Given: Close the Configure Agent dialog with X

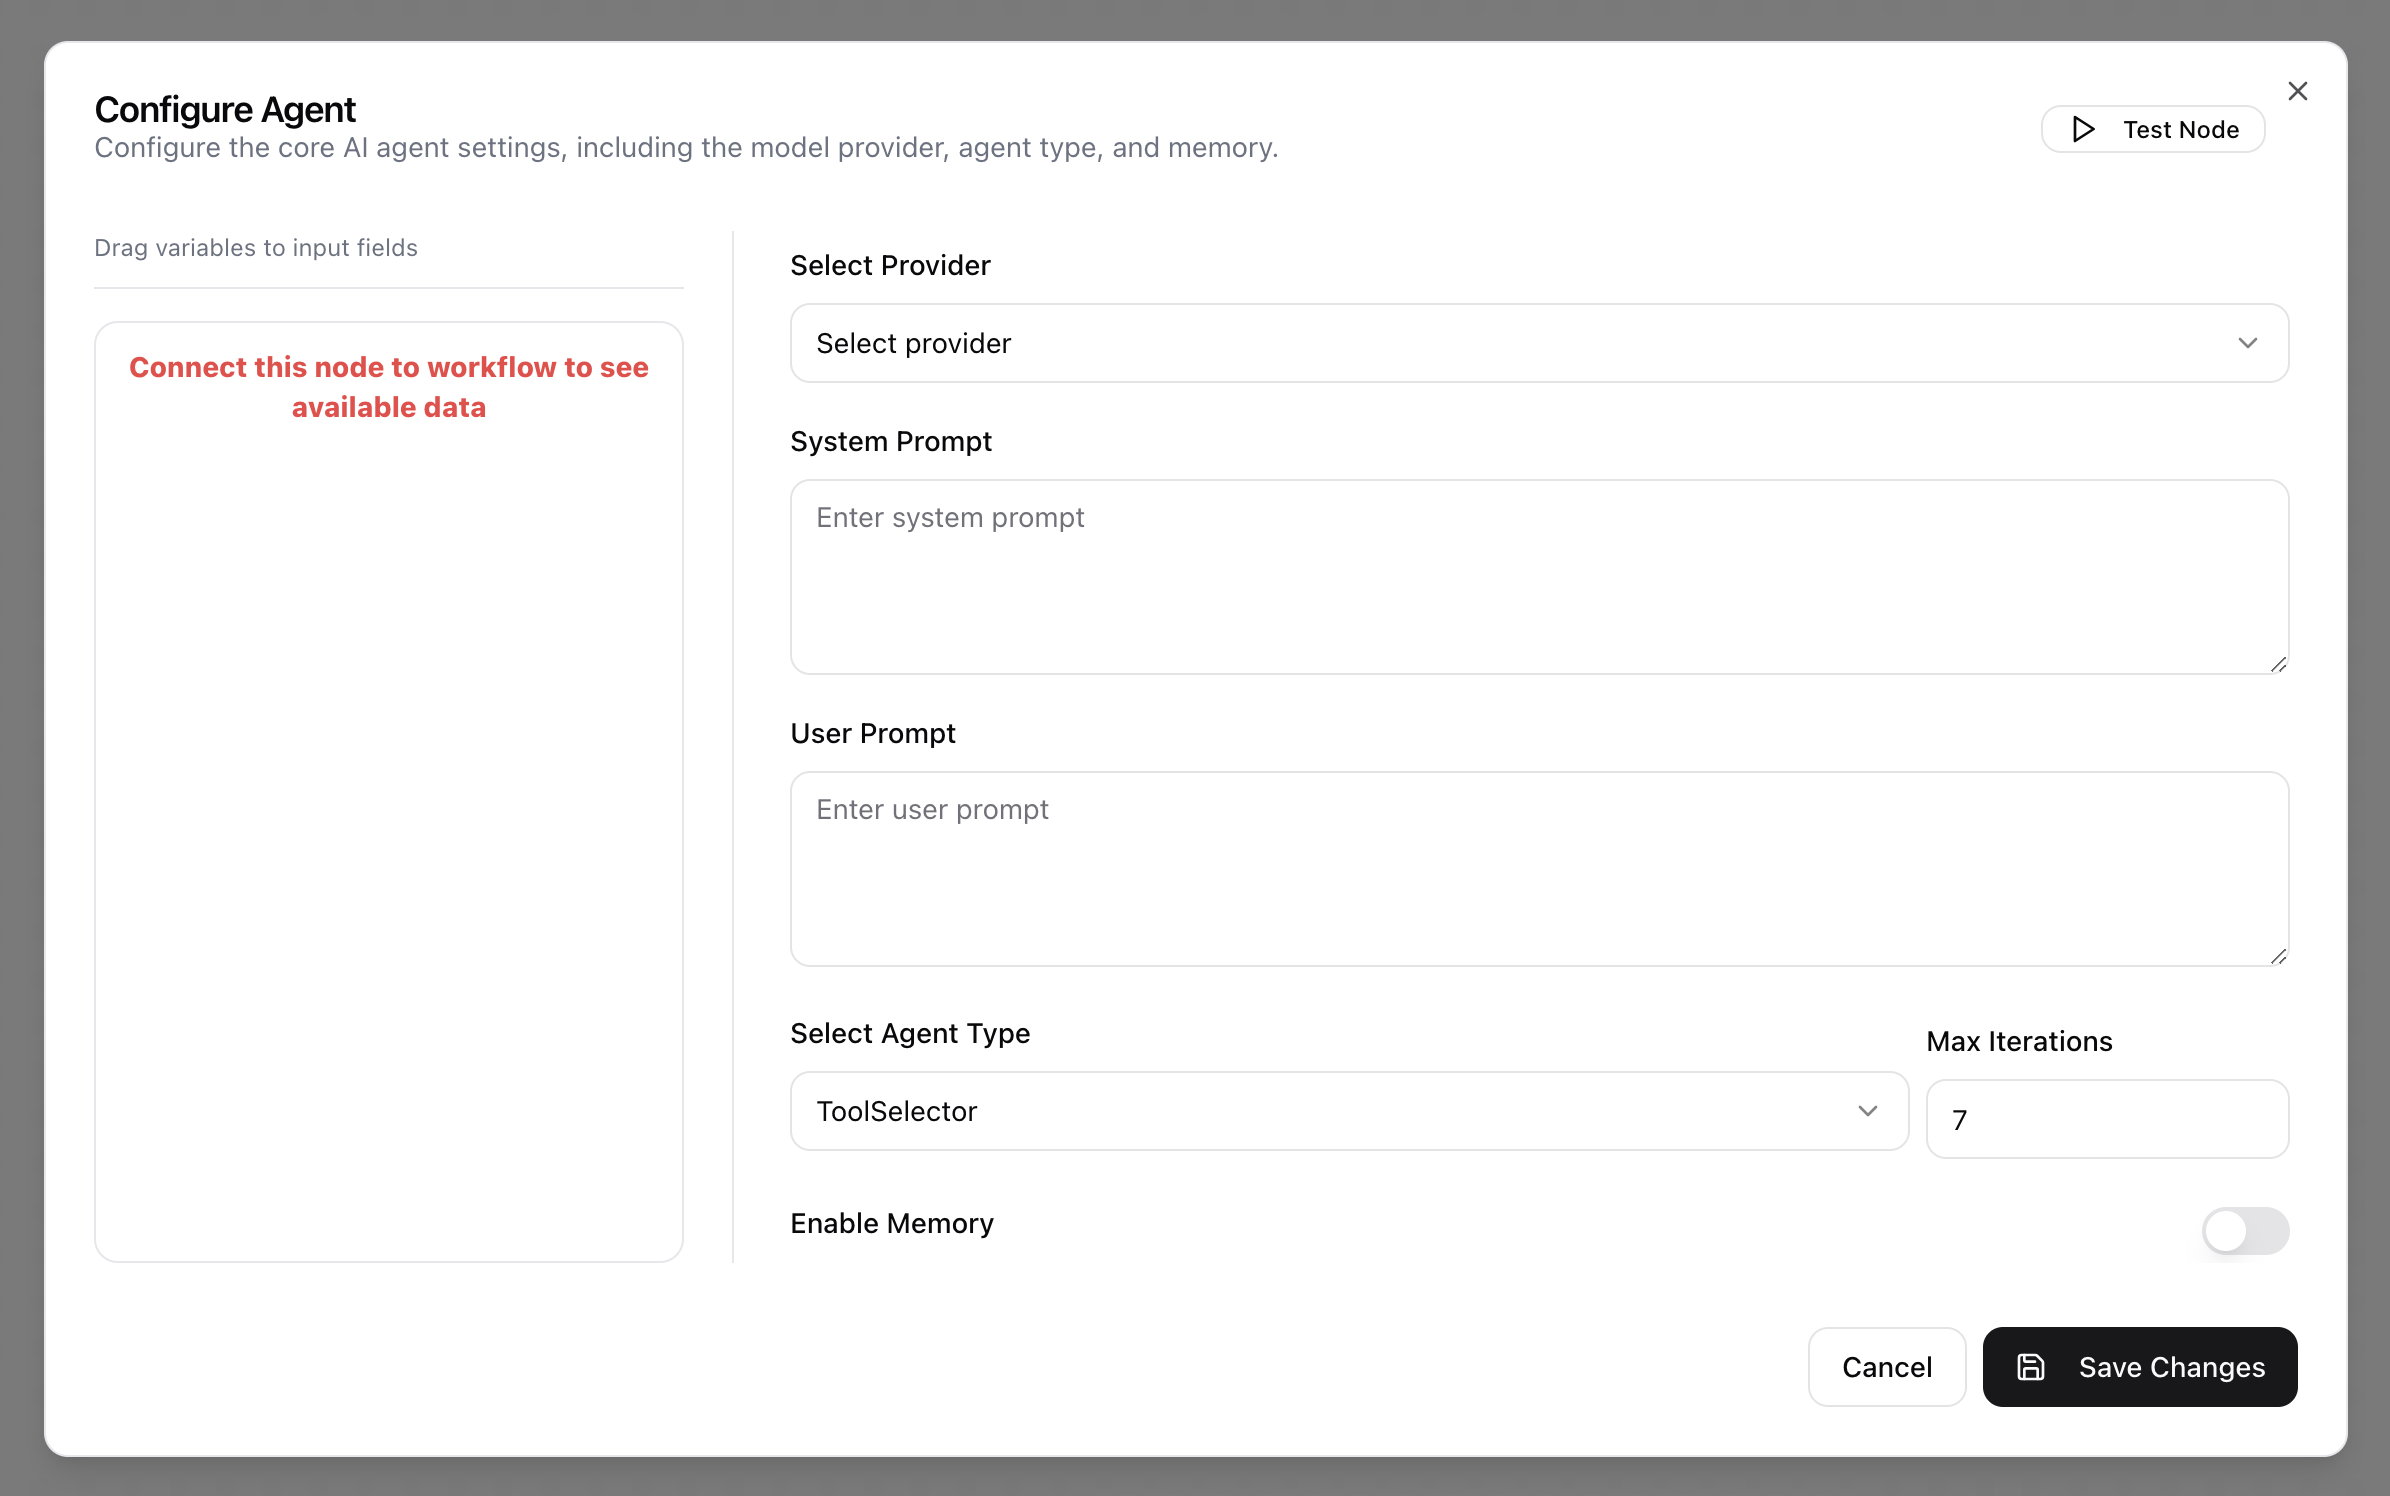Looking at the screenshot, I should click(2297, 91).
